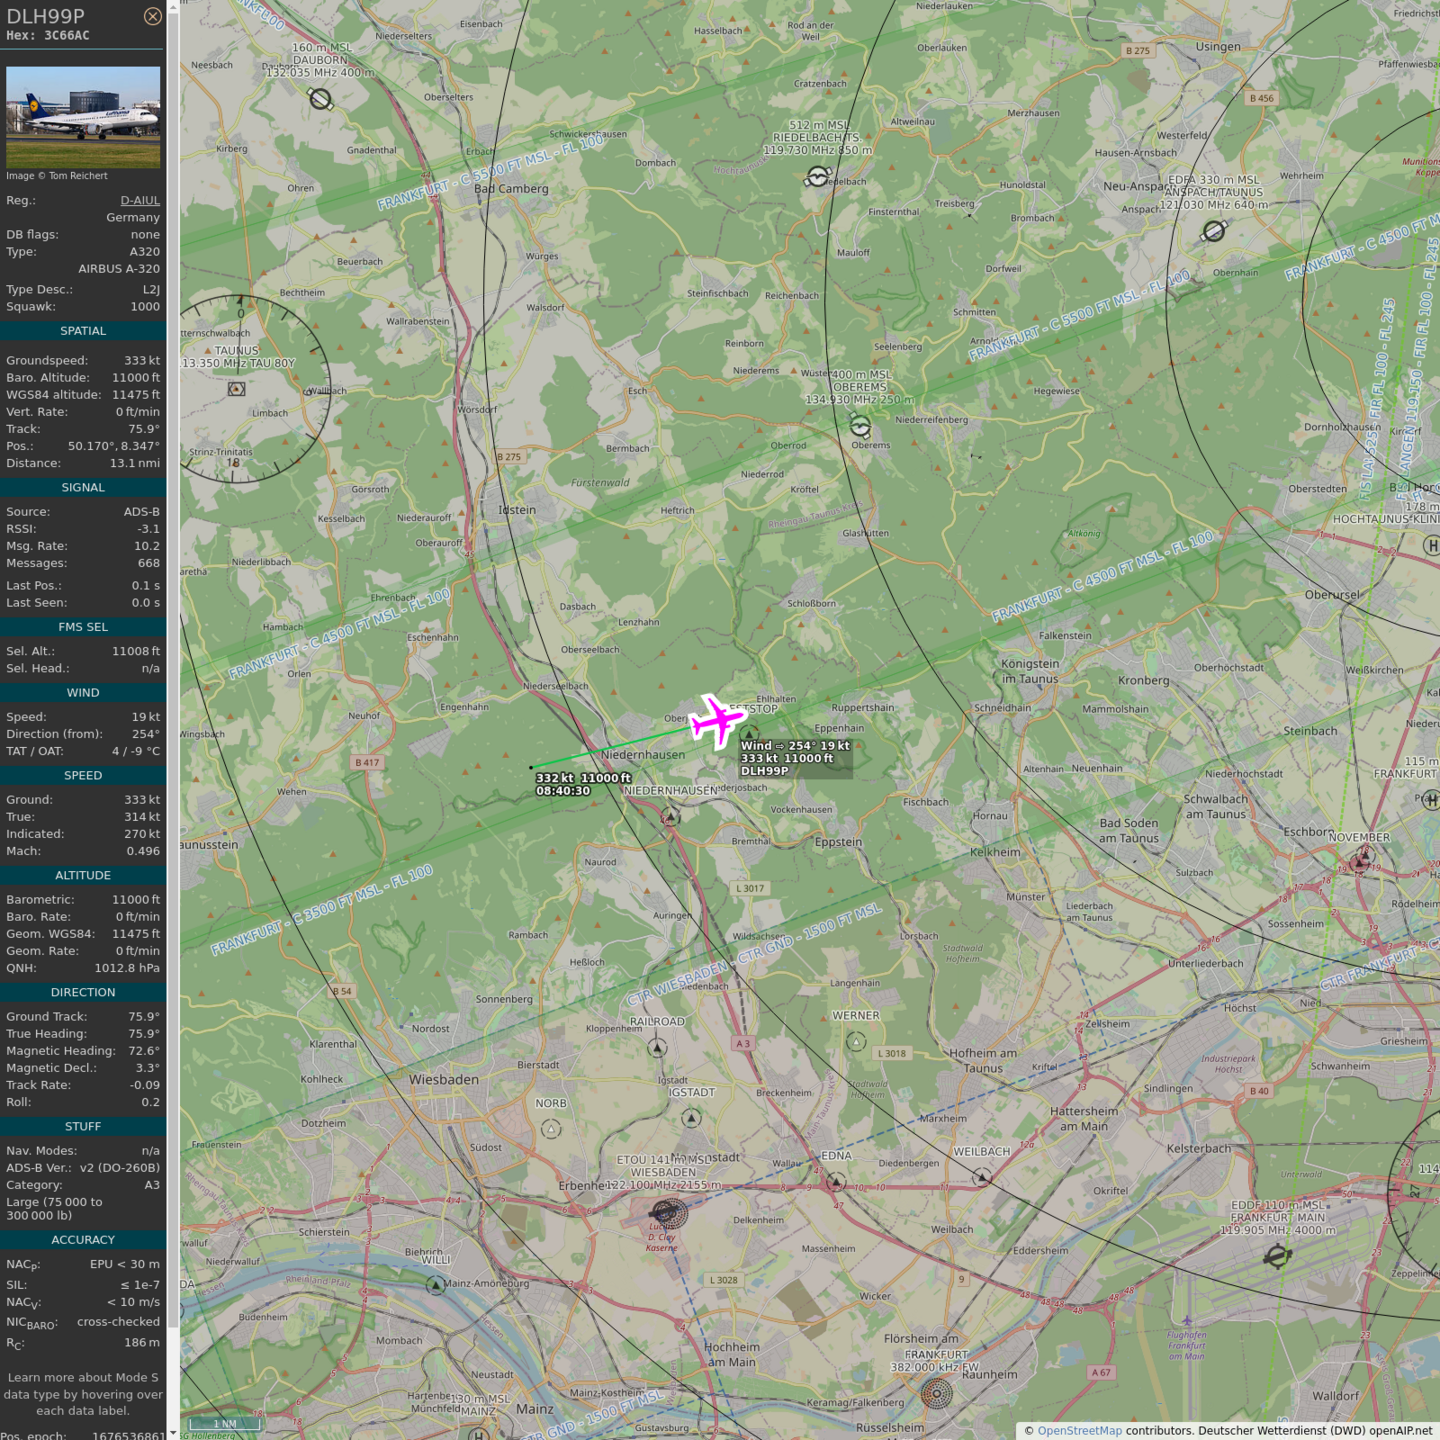The image size is (1440, 1440).
Task: Click the Frankfurt FW NDB beacon symbol
Action: pyautogui.click(x=936, y=1392)
